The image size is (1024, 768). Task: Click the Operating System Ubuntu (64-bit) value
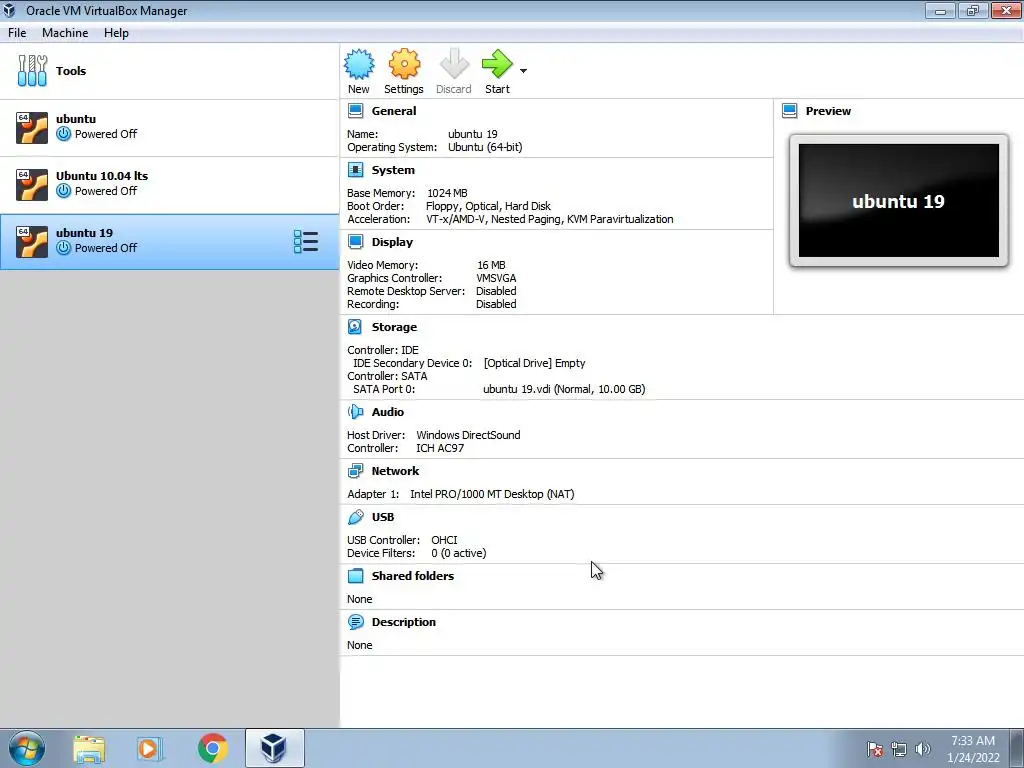[485, 148]
